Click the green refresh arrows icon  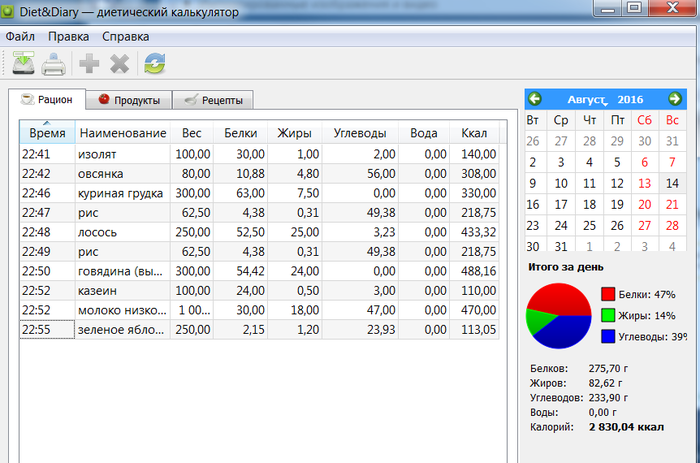point(155,65)
